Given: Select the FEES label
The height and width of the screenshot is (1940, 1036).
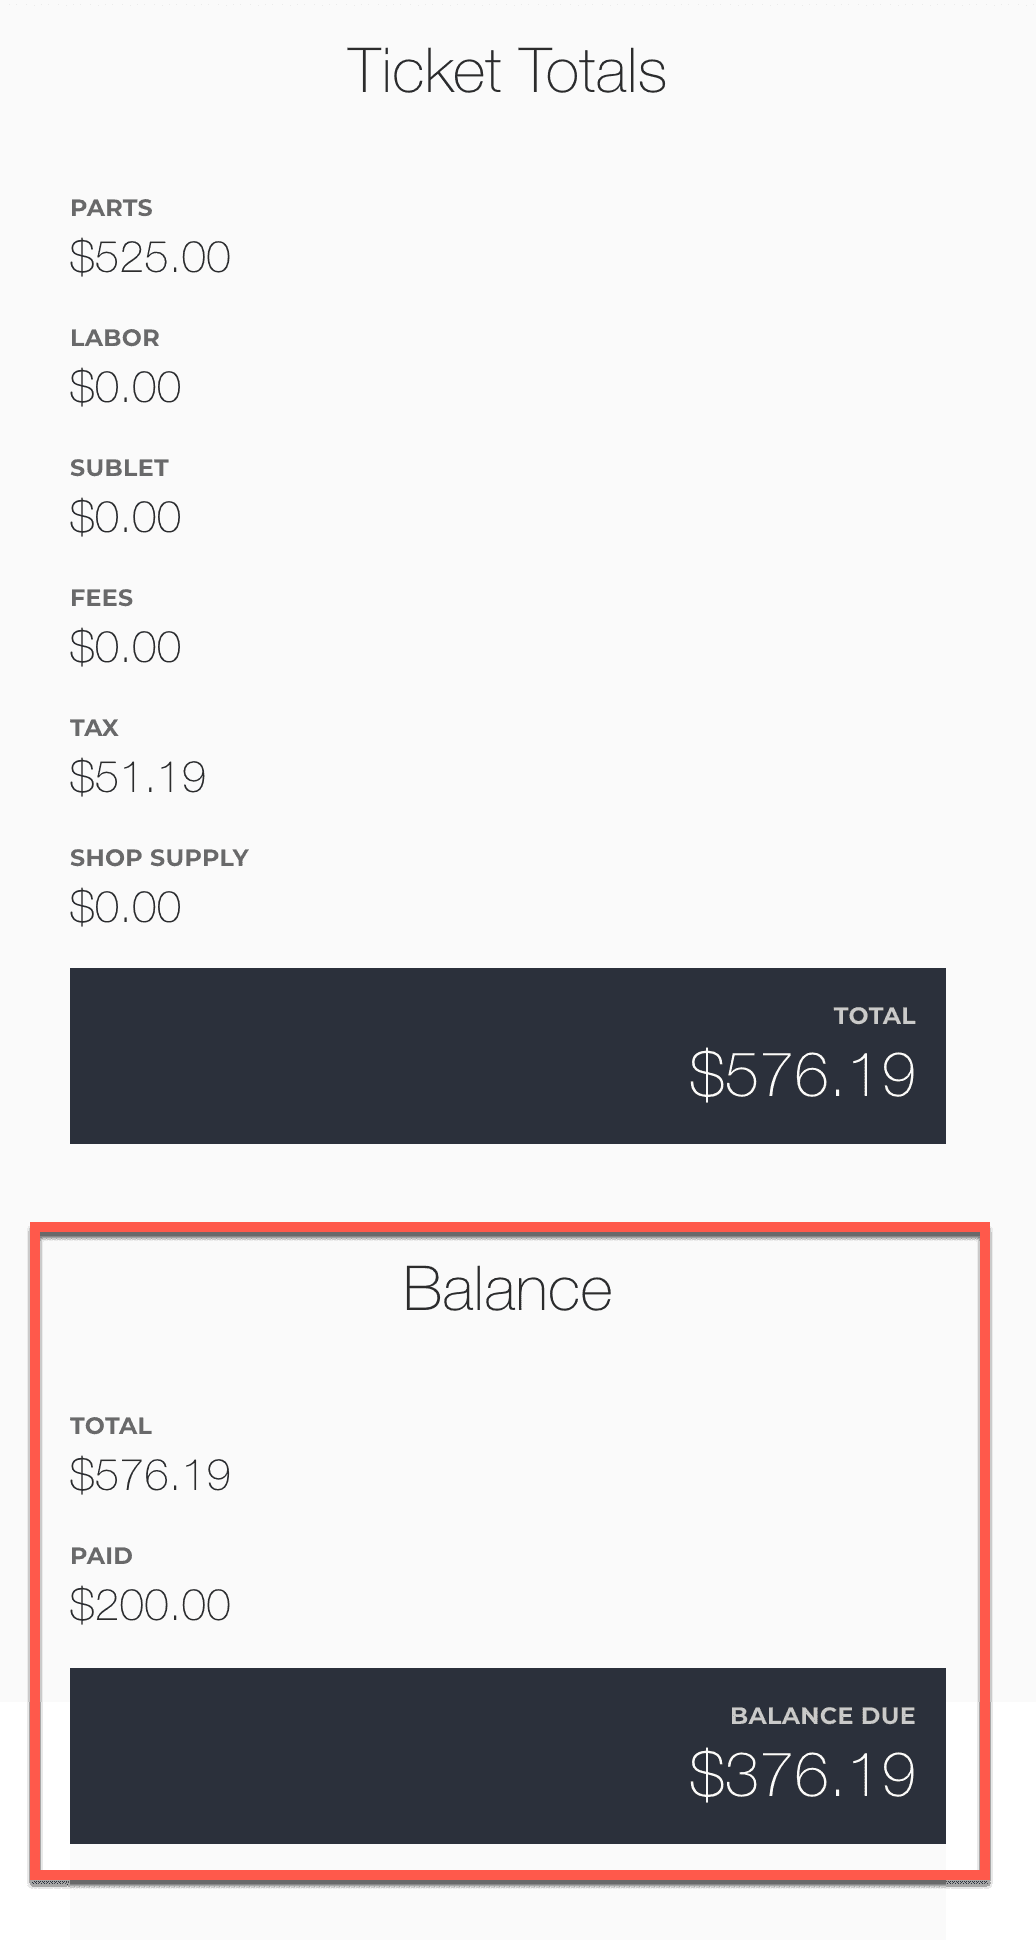Looking at the screenshot, I should [101, 598].
